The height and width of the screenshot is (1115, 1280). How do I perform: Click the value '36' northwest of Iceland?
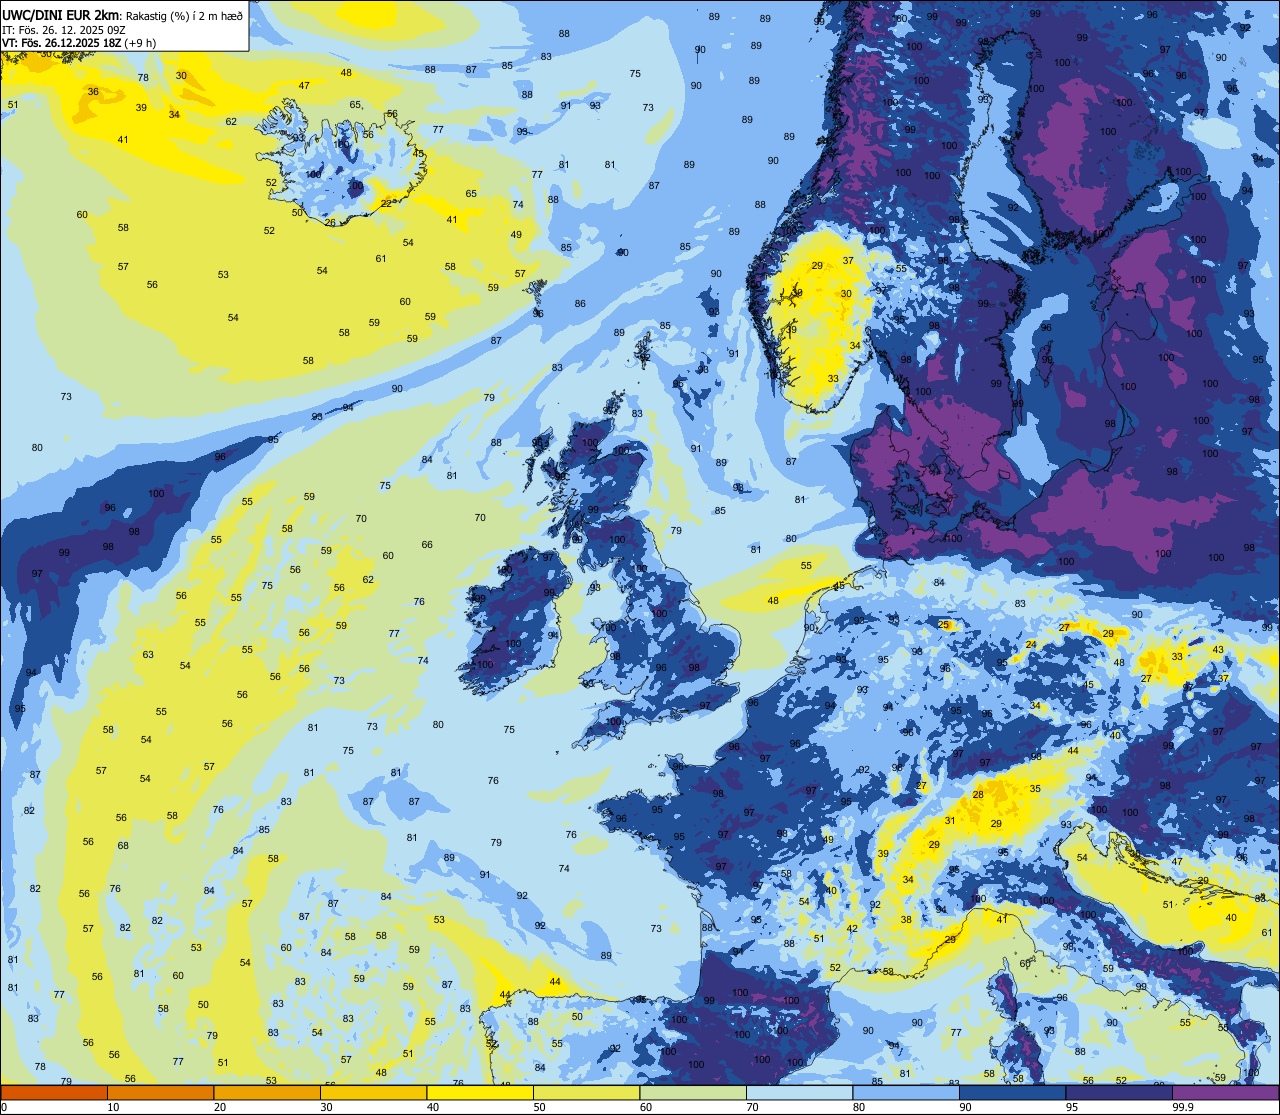point(93,91)
